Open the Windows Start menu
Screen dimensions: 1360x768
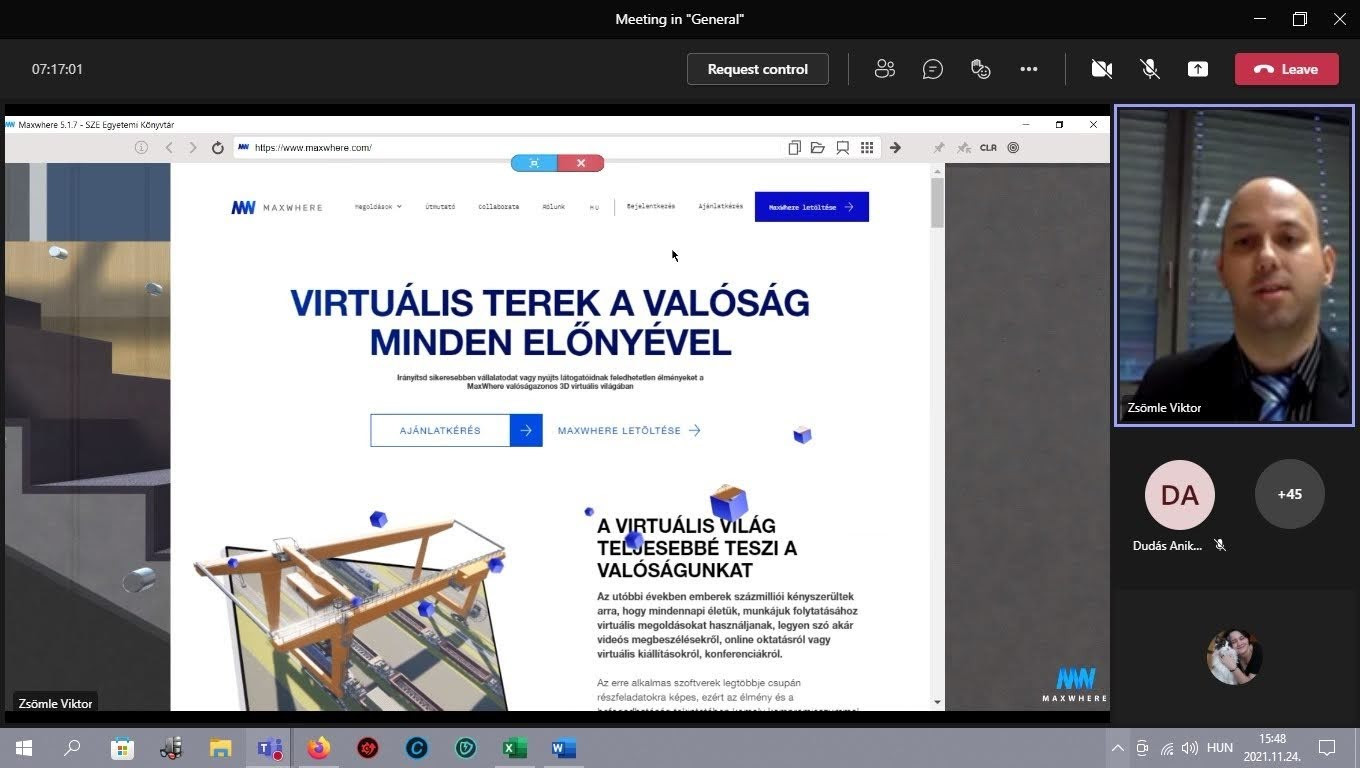point(23,748)
